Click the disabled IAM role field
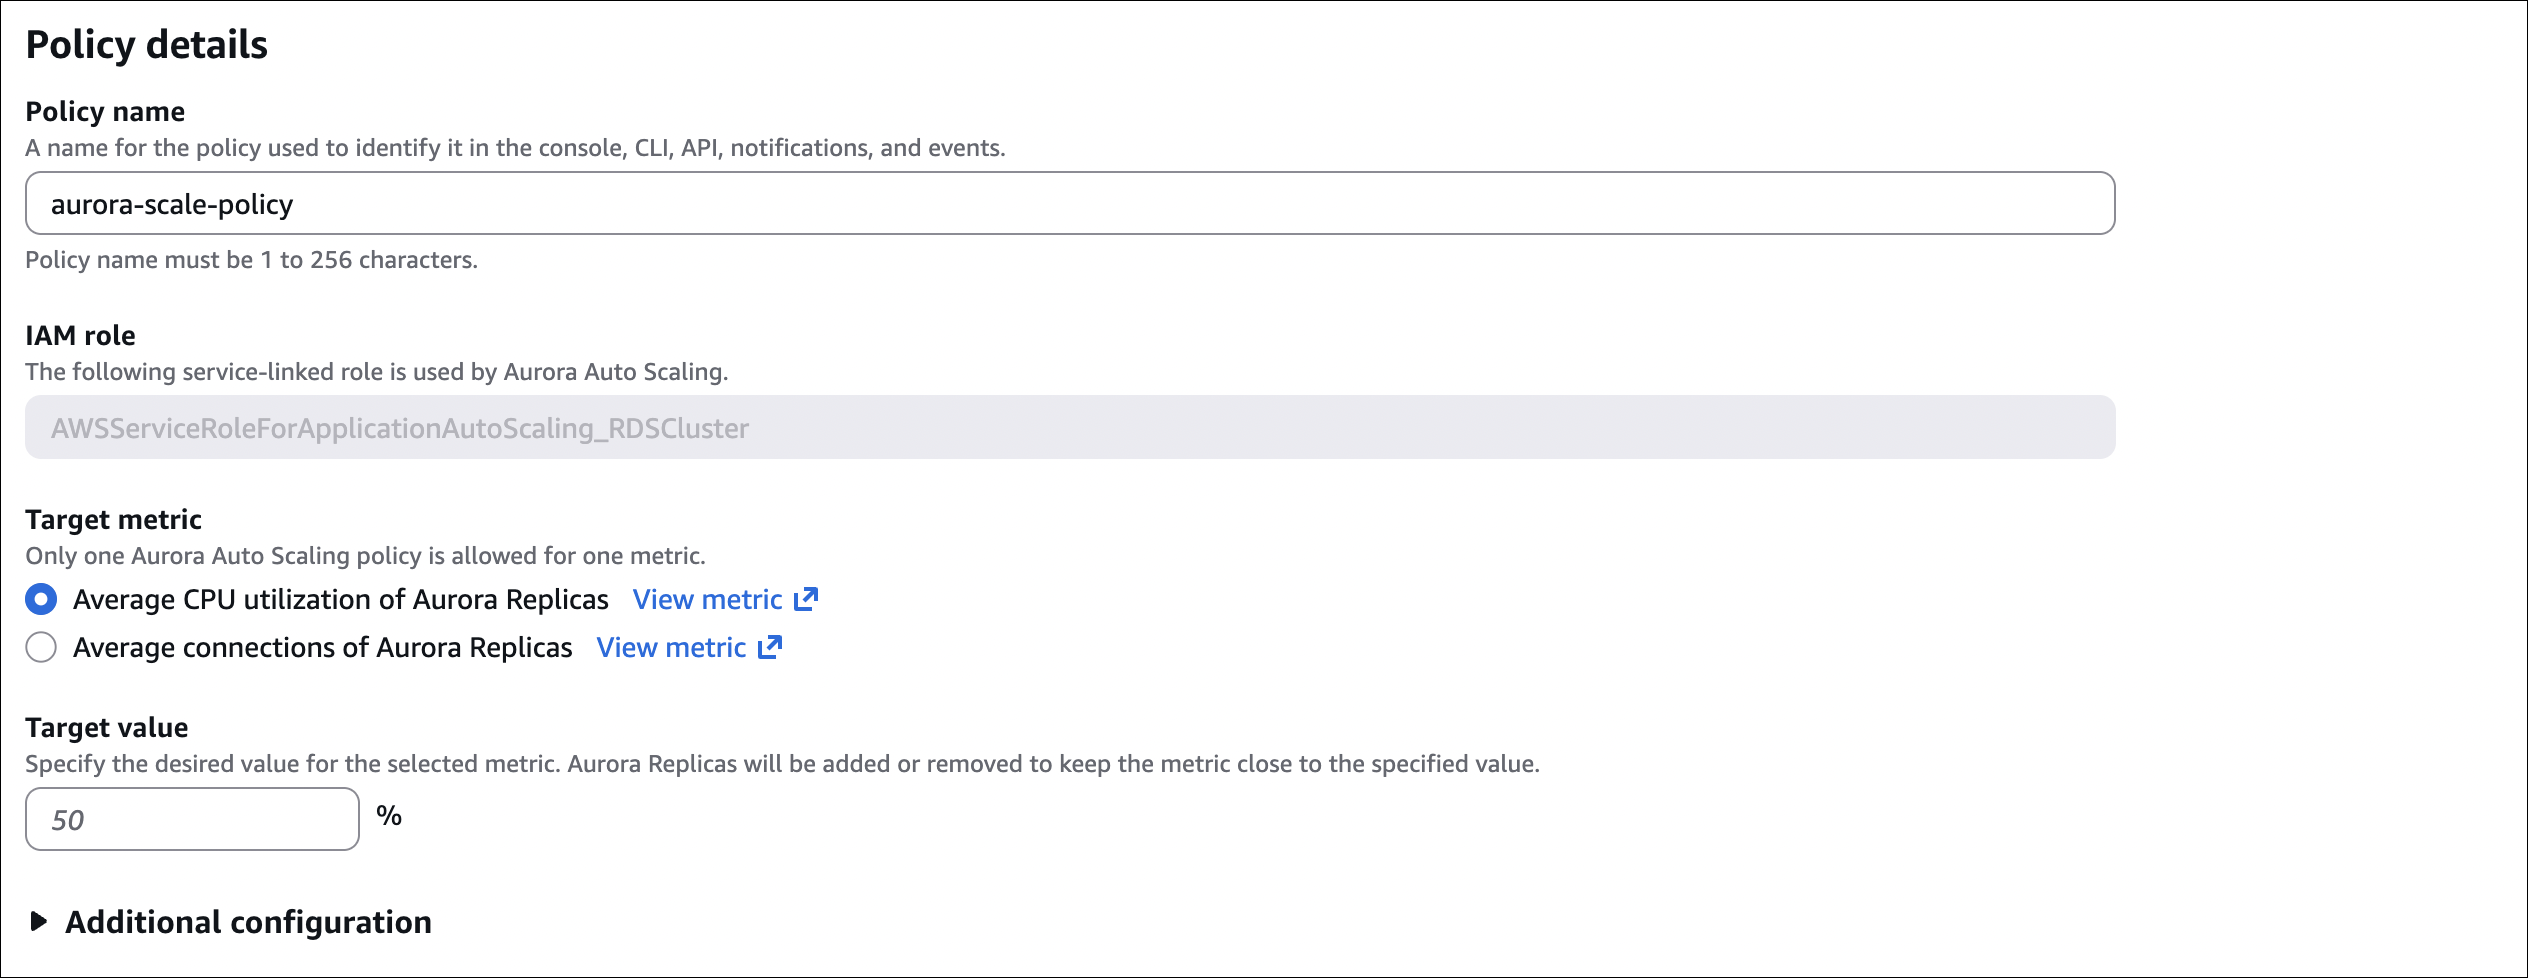The width and height of the screenshot is (2528, 978). pos(1069,427)
